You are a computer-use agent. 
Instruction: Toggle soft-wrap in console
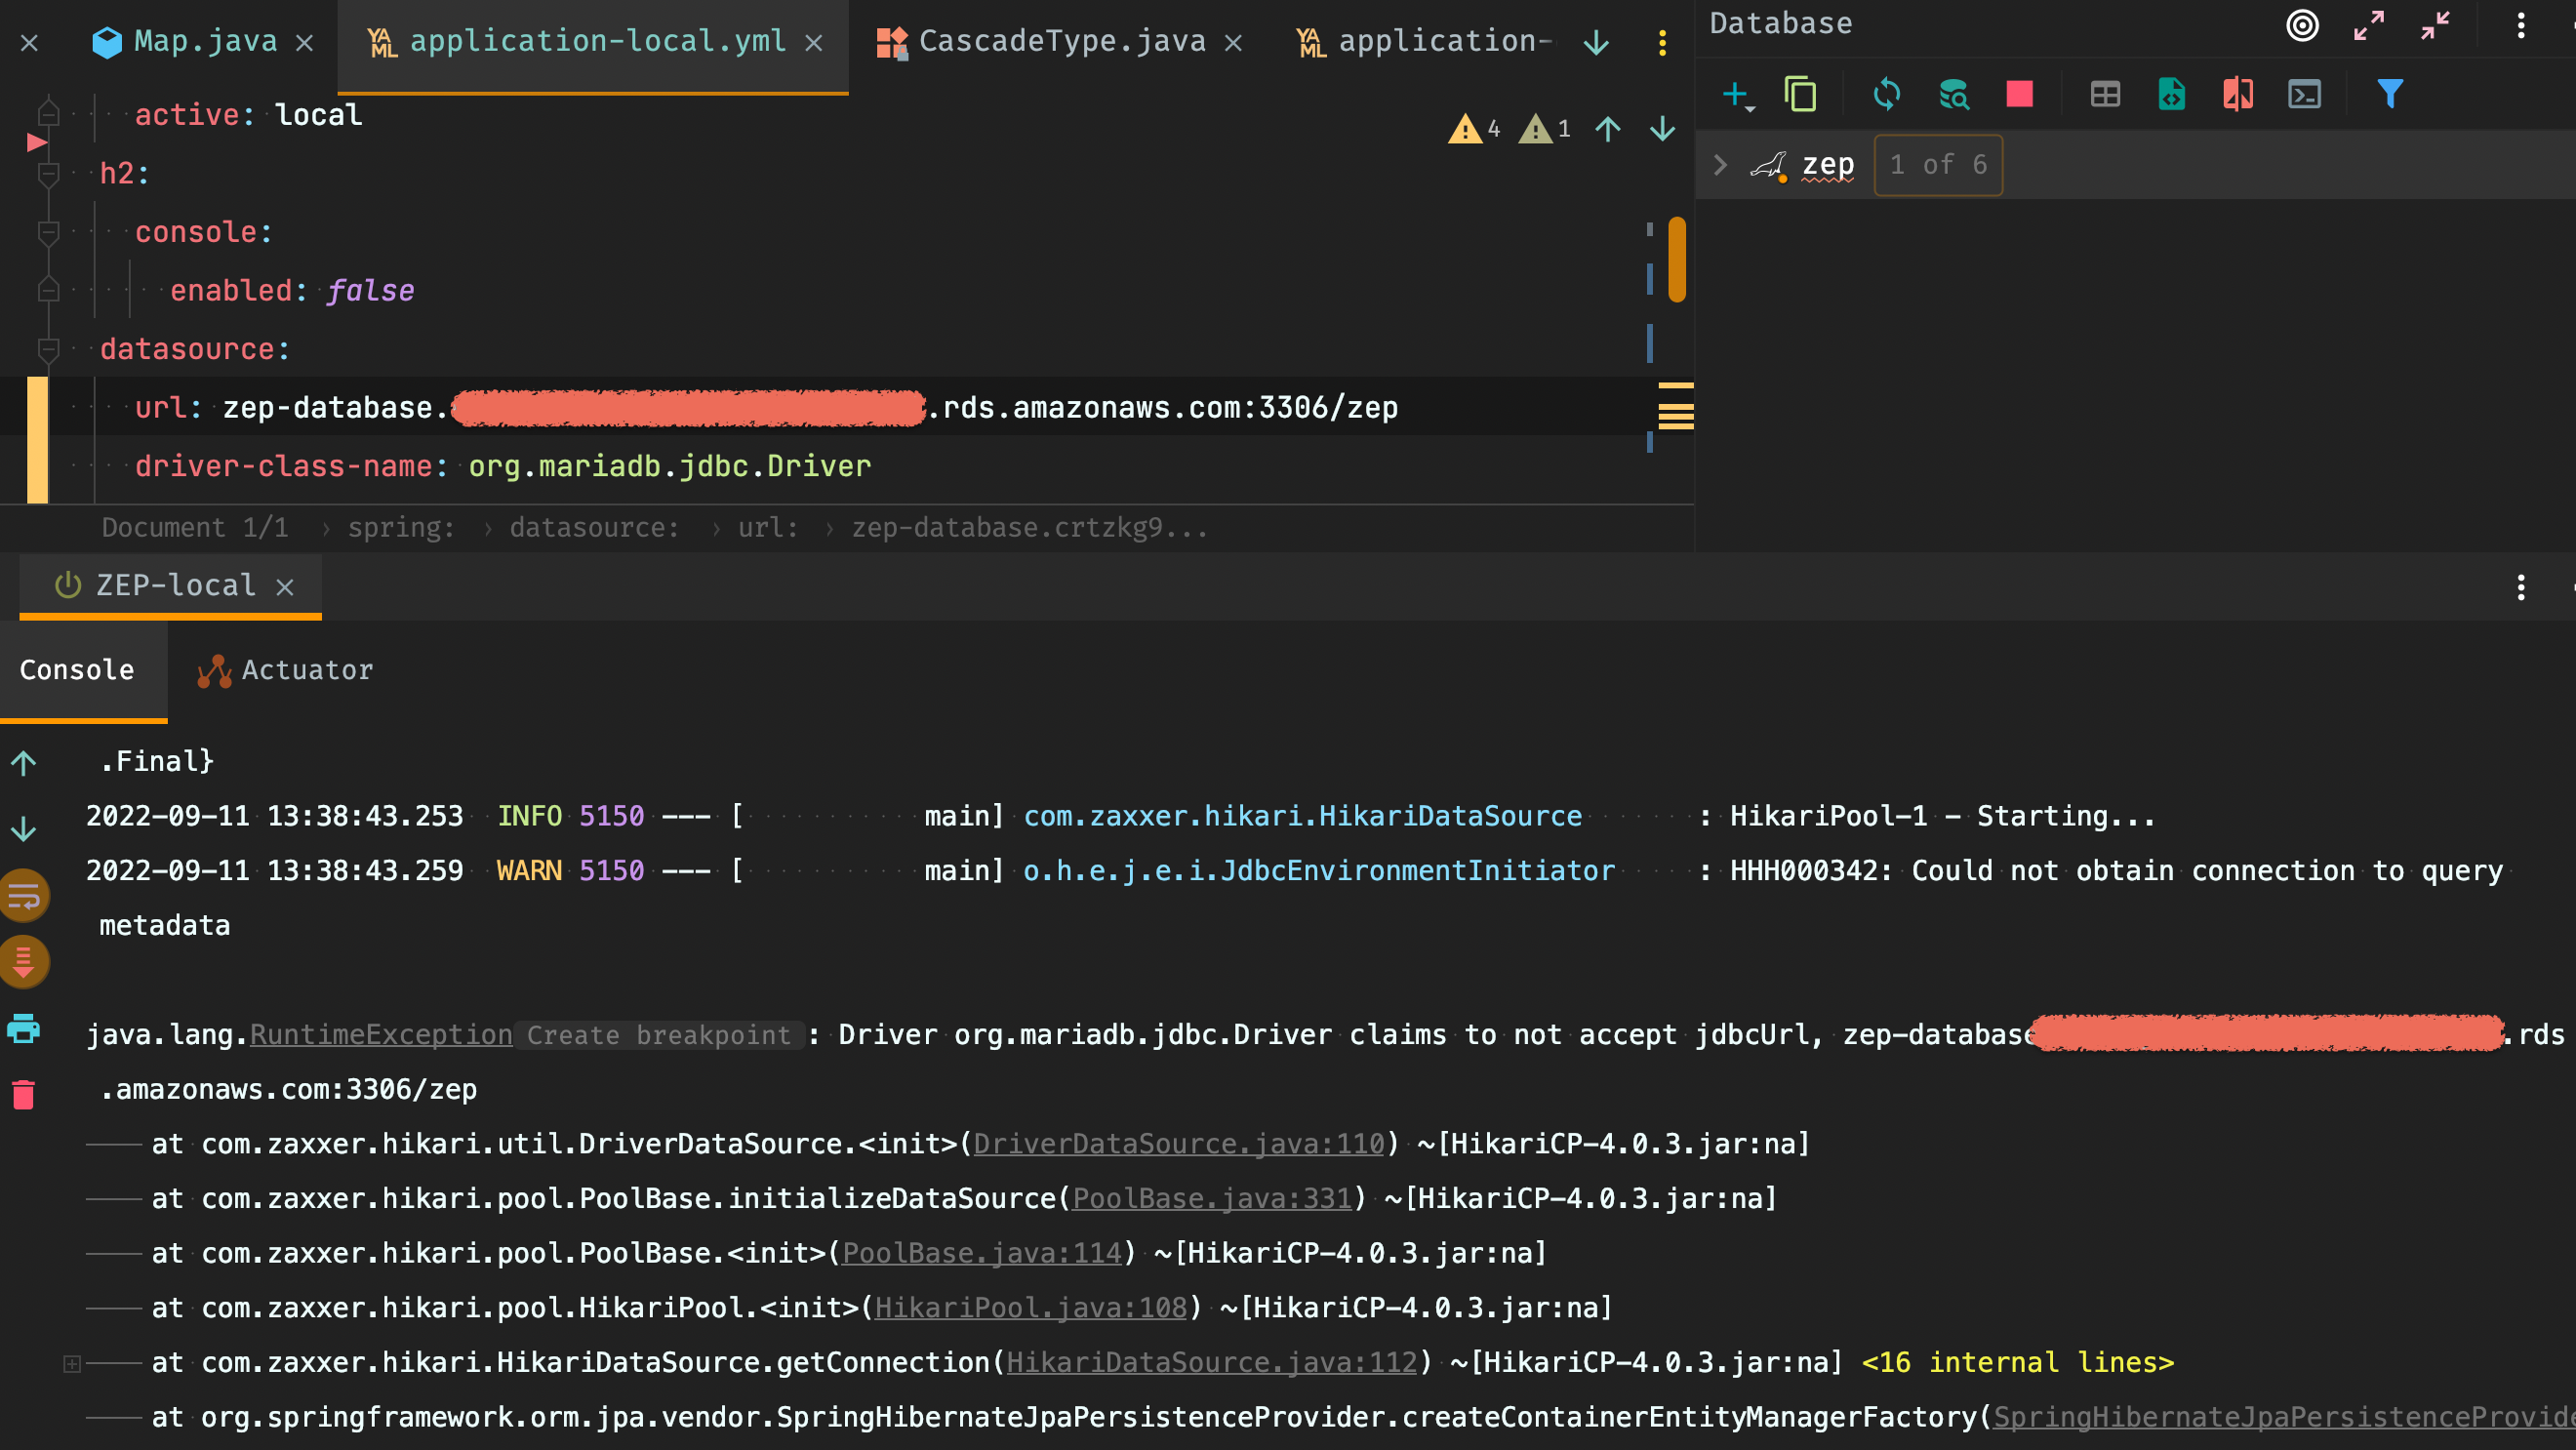click(x=24, y=896)
